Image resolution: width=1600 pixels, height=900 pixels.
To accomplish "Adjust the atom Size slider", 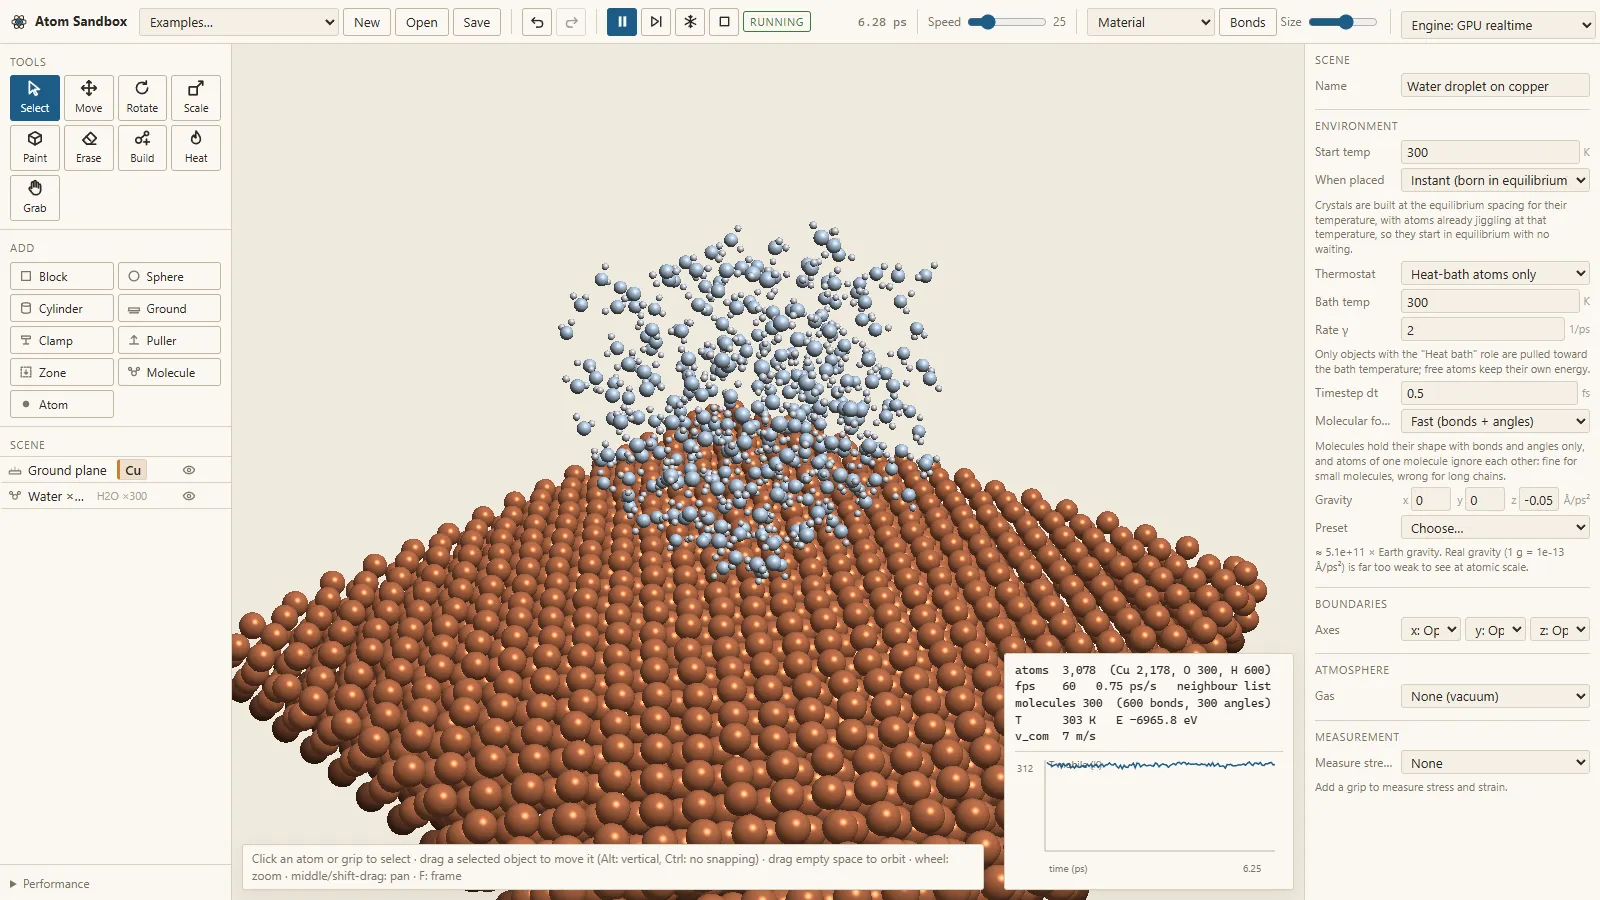I will 1342,22.
